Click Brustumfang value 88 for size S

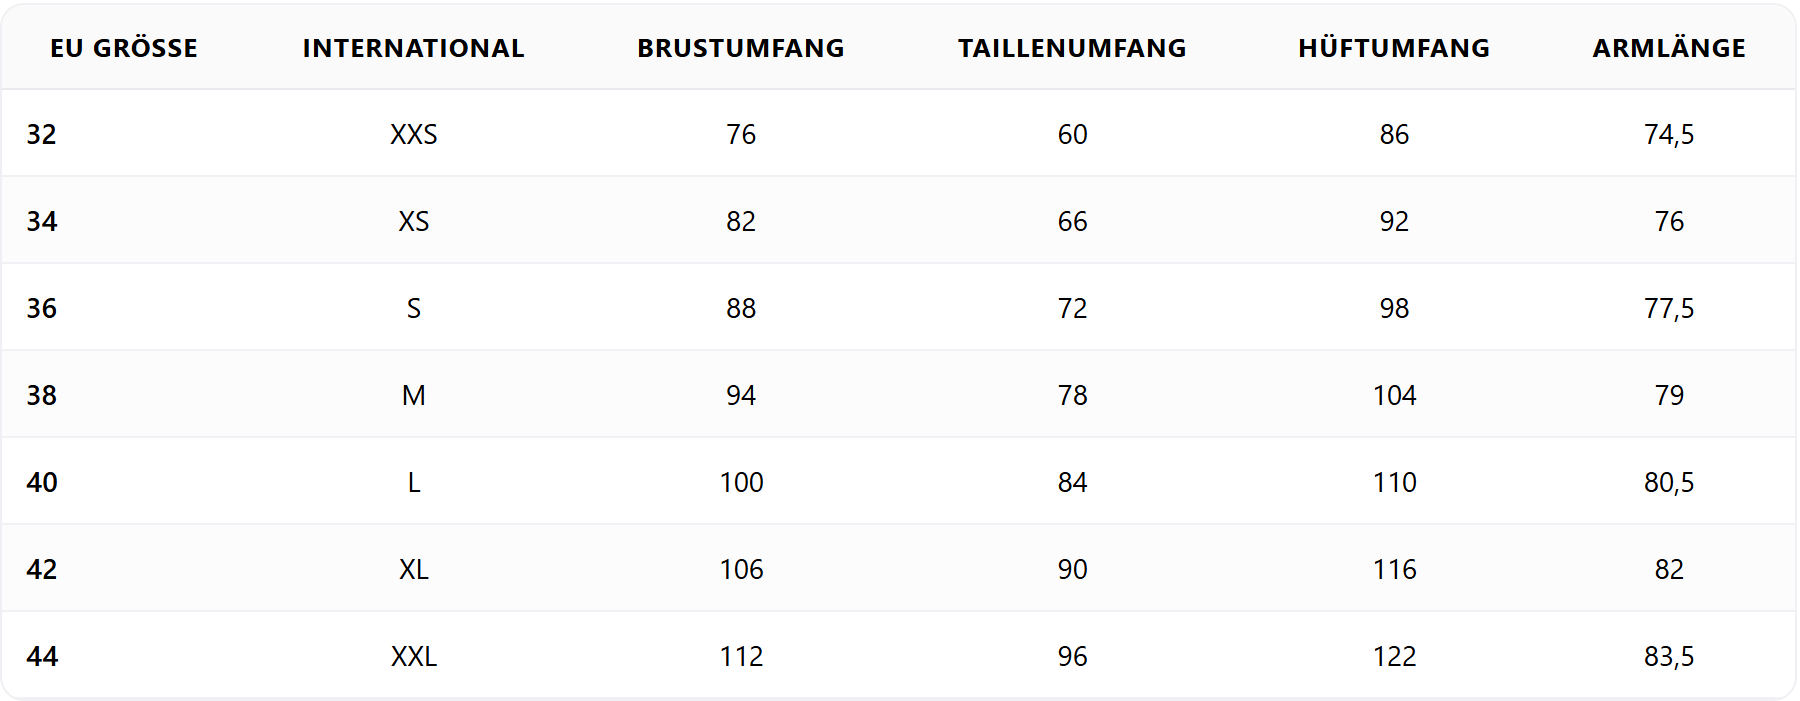point(741,308)
